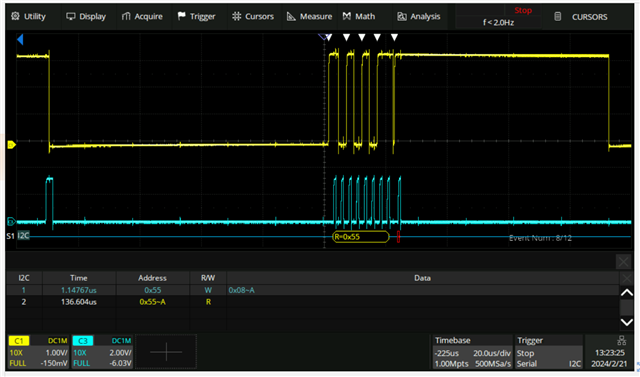Viewport: 640px width, 377px height.
Task: Open the Display menu
Action: pyautogui.click(x=86, y=16)
